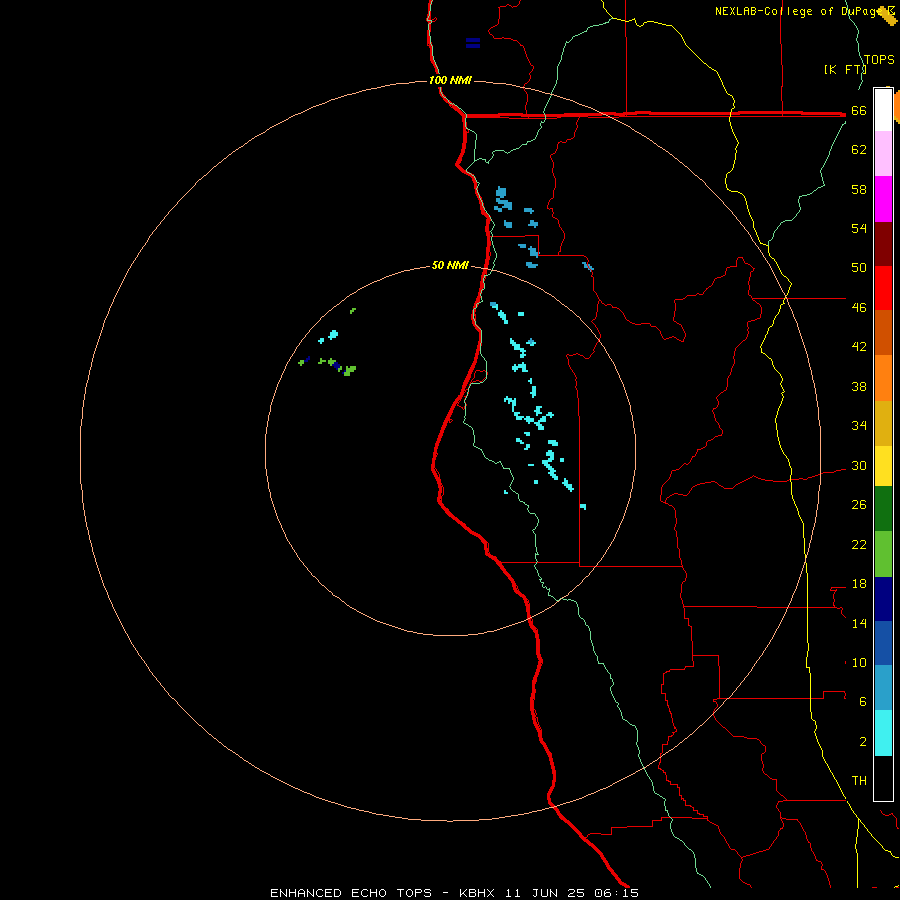Click the "58" legend value
The image size is (900, 900).
(859, 189)
